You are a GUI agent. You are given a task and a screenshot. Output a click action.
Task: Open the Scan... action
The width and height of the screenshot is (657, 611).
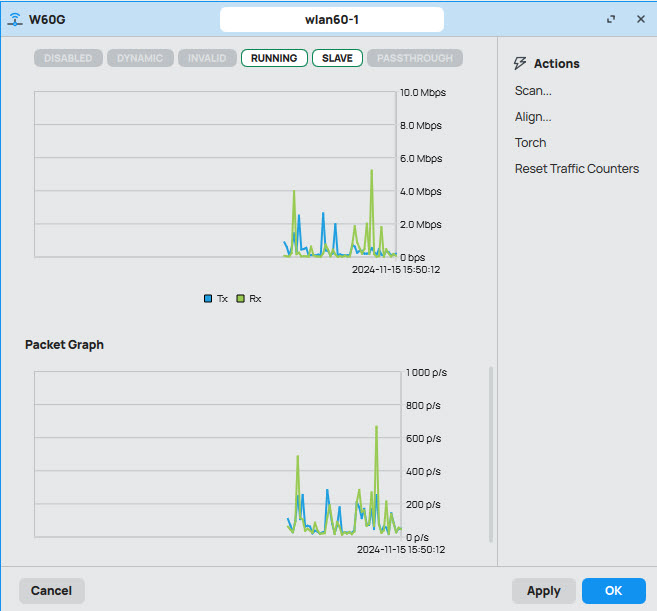[533, 91]
